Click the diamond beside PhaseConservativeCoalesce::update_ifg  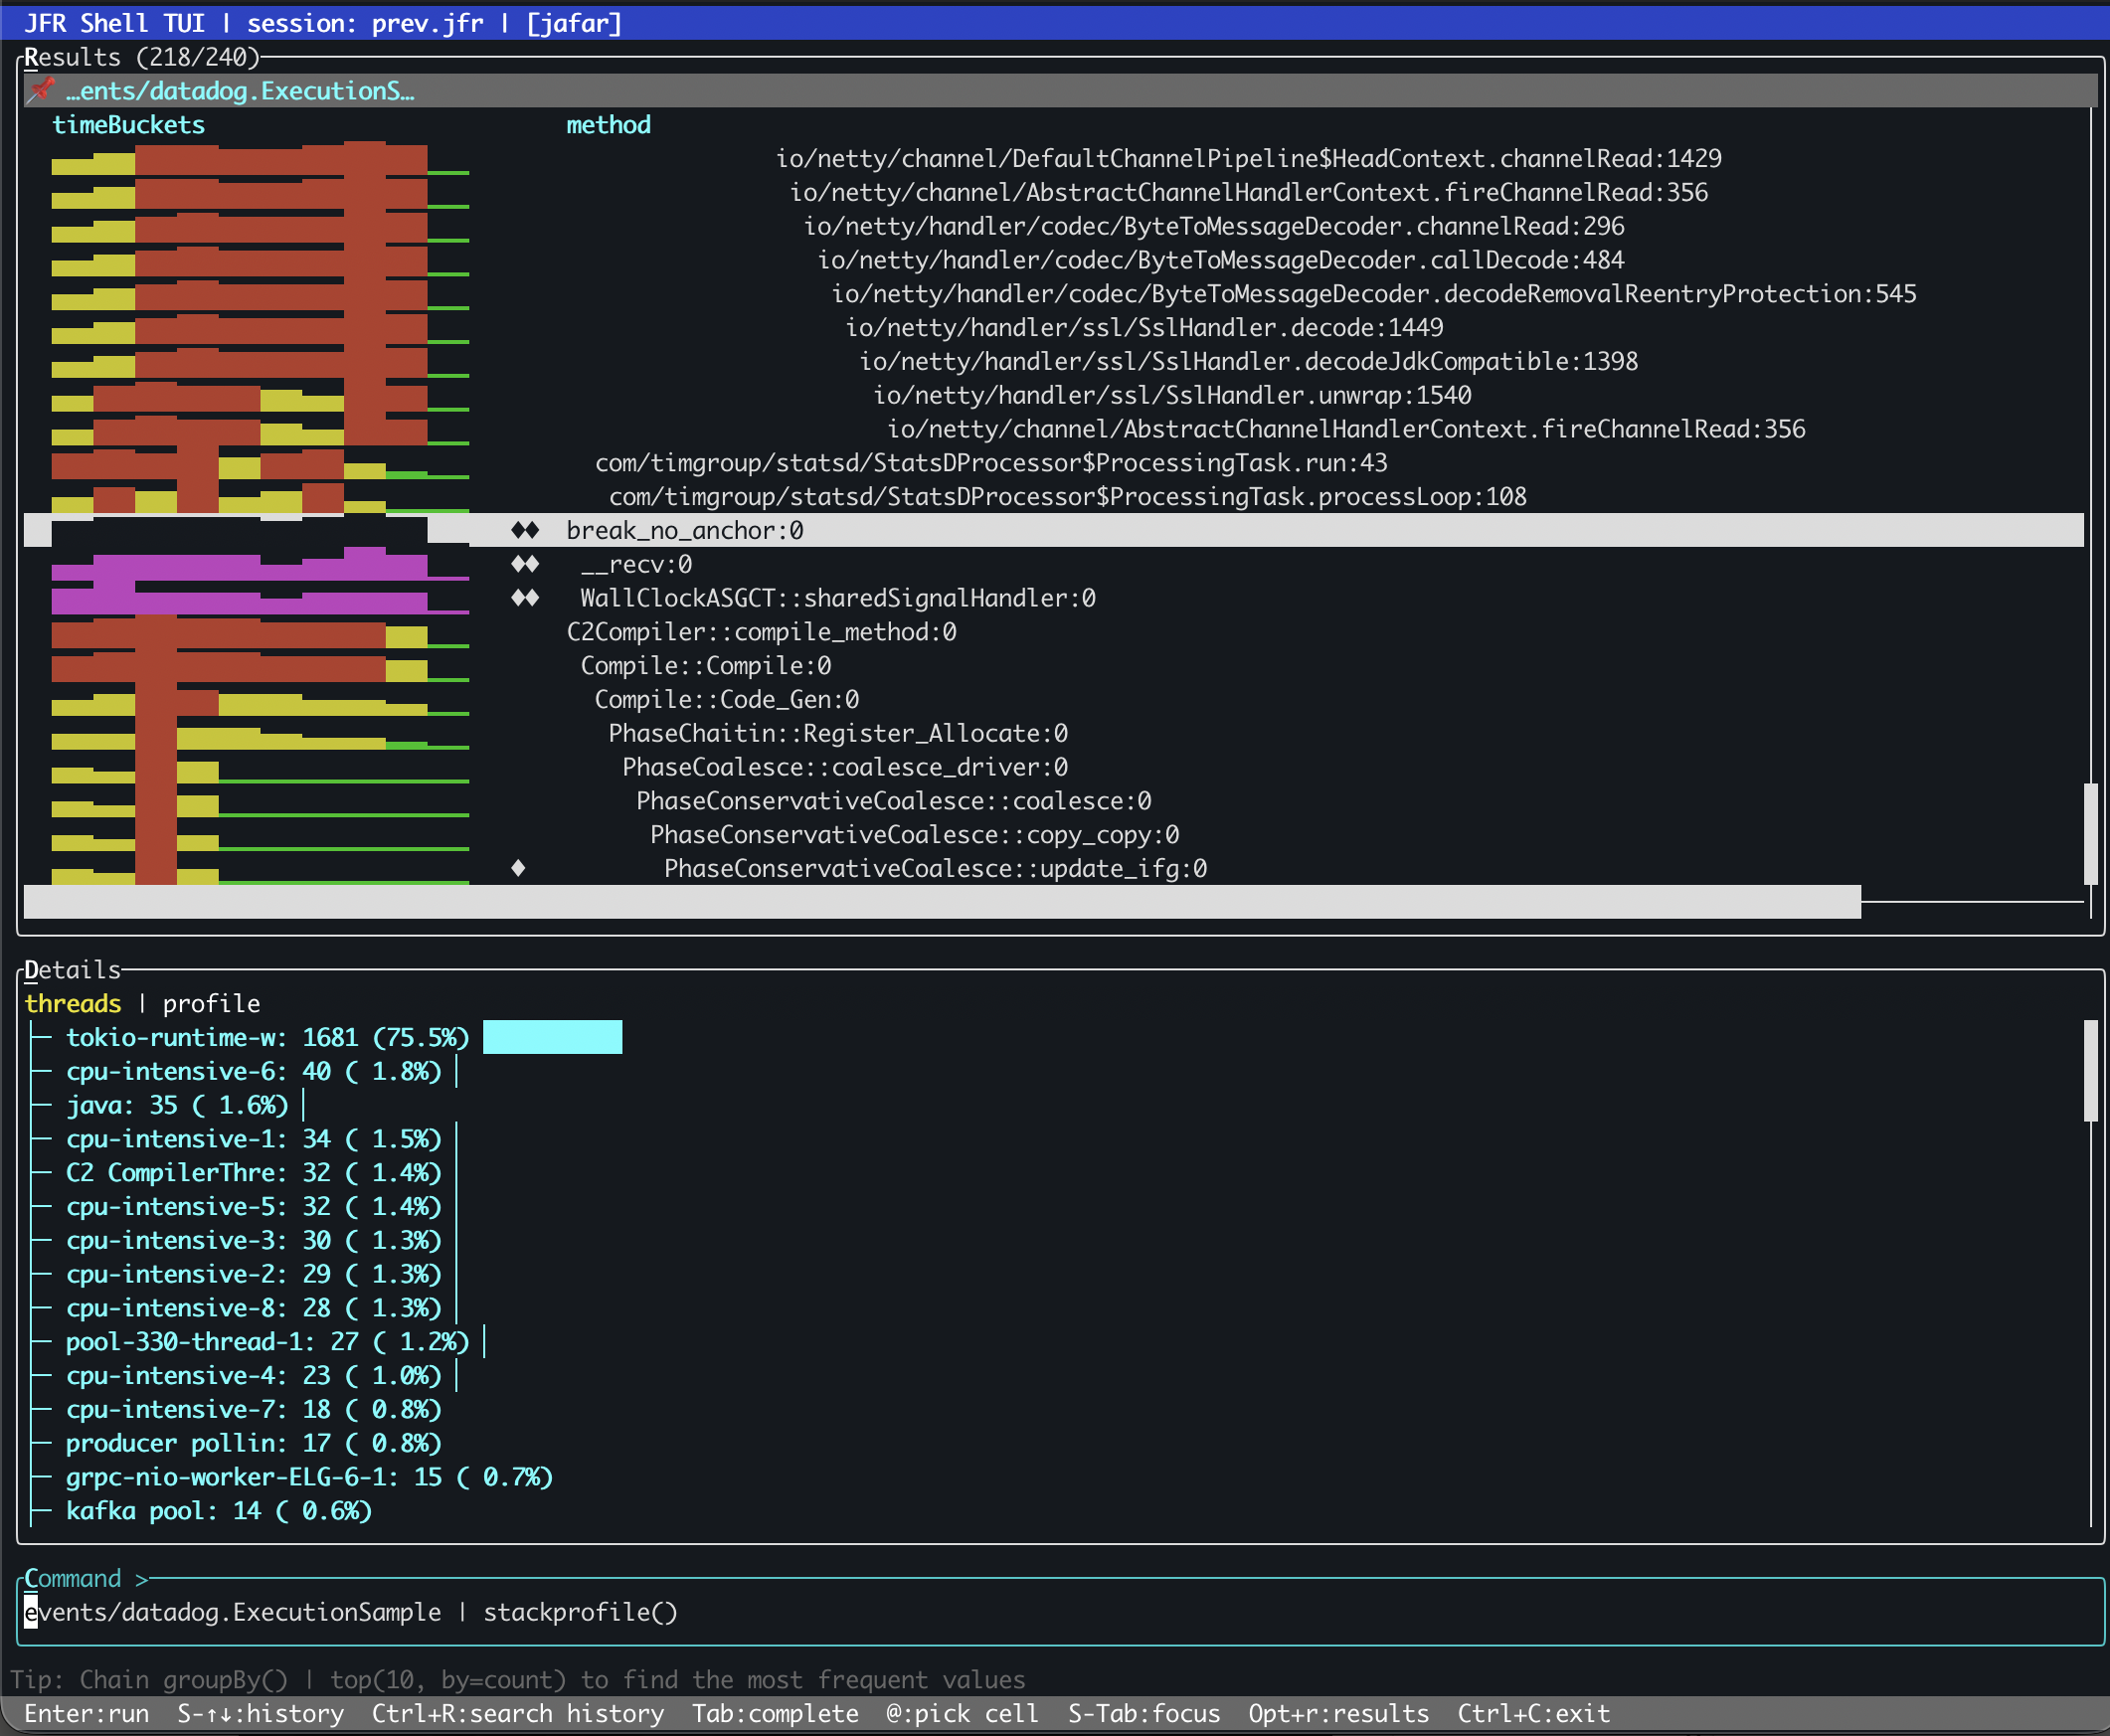[x=519, y=868]
